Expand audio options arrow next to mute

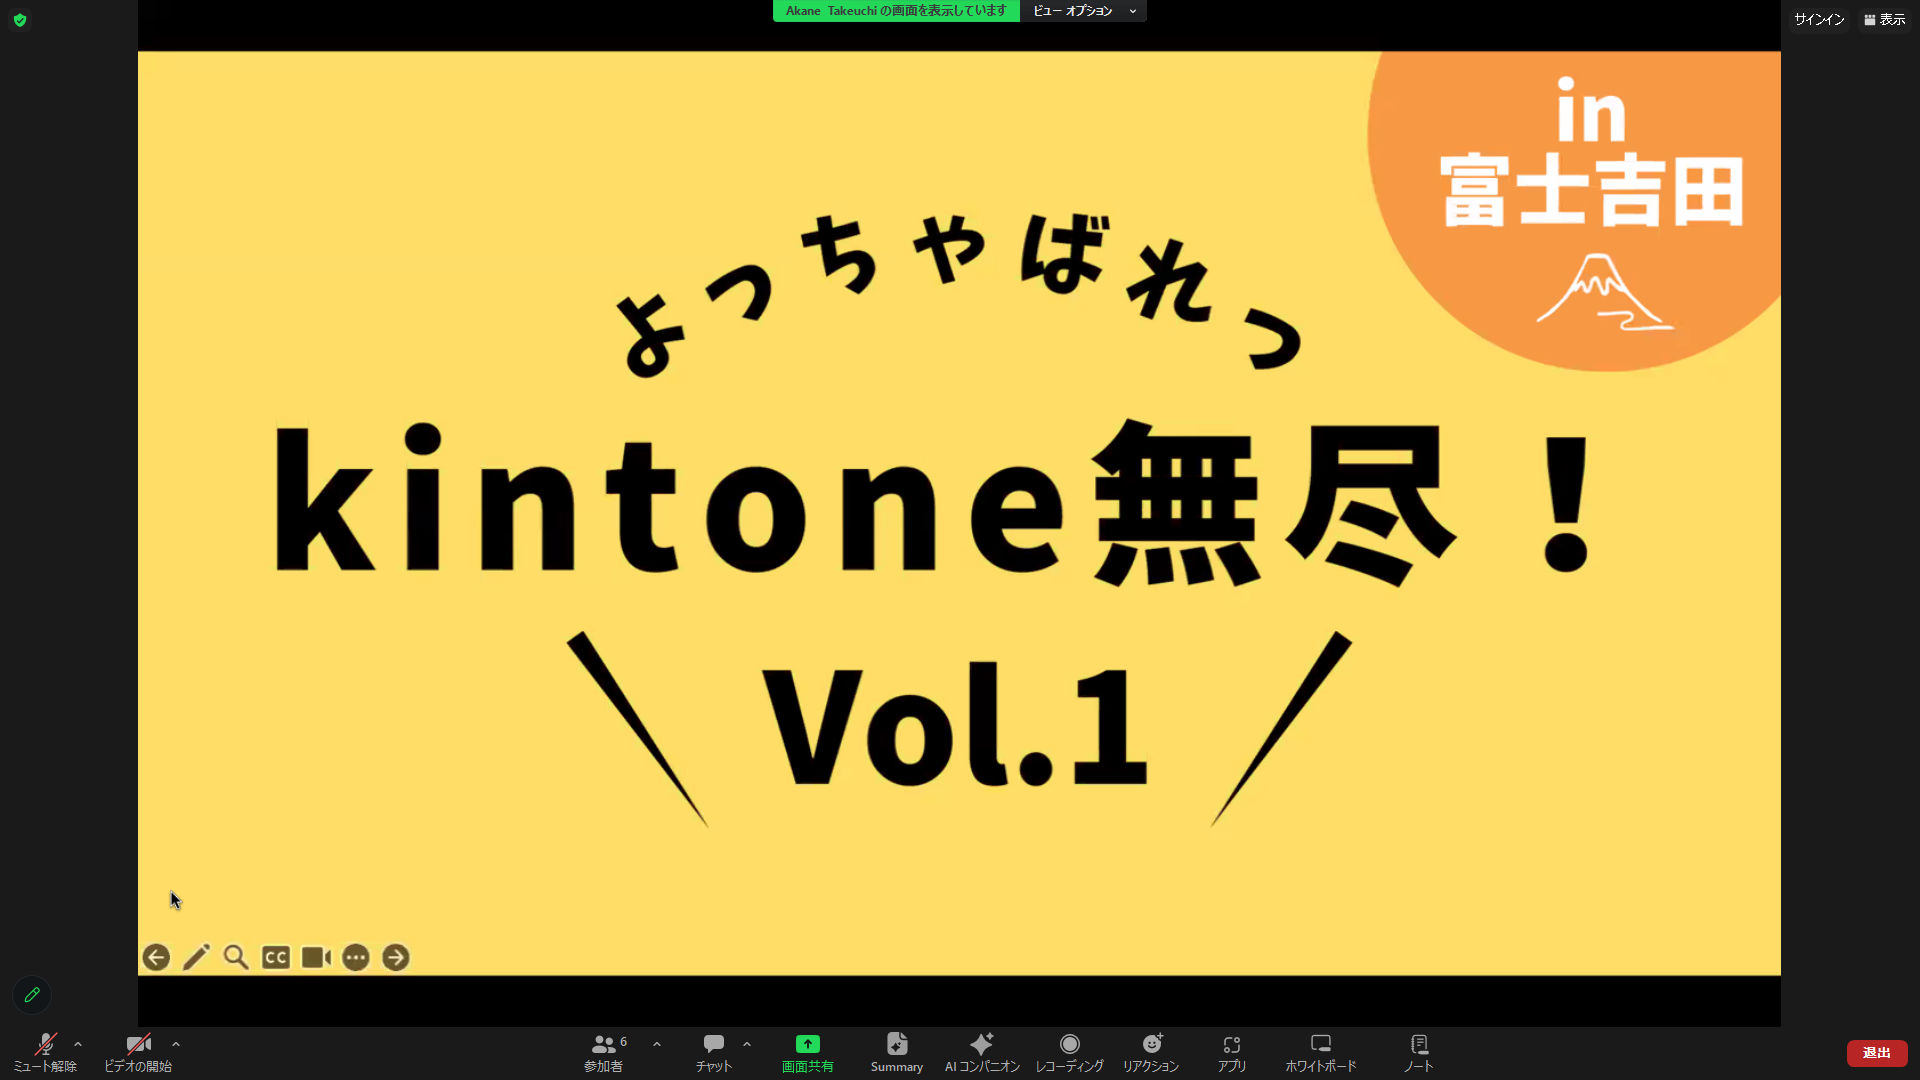[x=78, y=1044]
